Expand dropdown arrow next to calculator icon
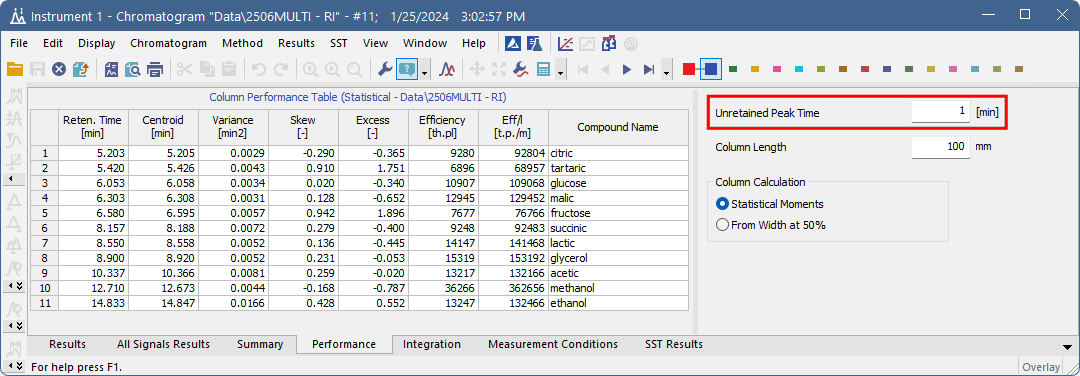The width and height of the screenshot is (1080, 376). [x=561, y=71]
